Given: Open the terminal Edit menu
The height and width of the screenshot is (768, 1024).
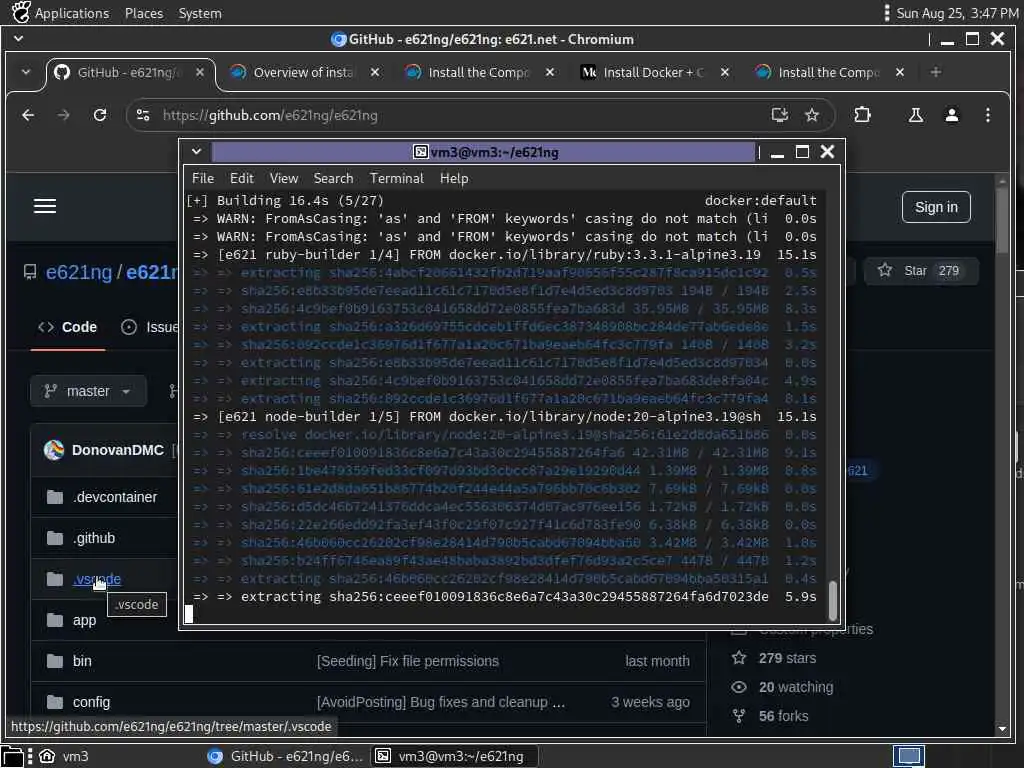Looking at the screenshot, I should (241, 178).
